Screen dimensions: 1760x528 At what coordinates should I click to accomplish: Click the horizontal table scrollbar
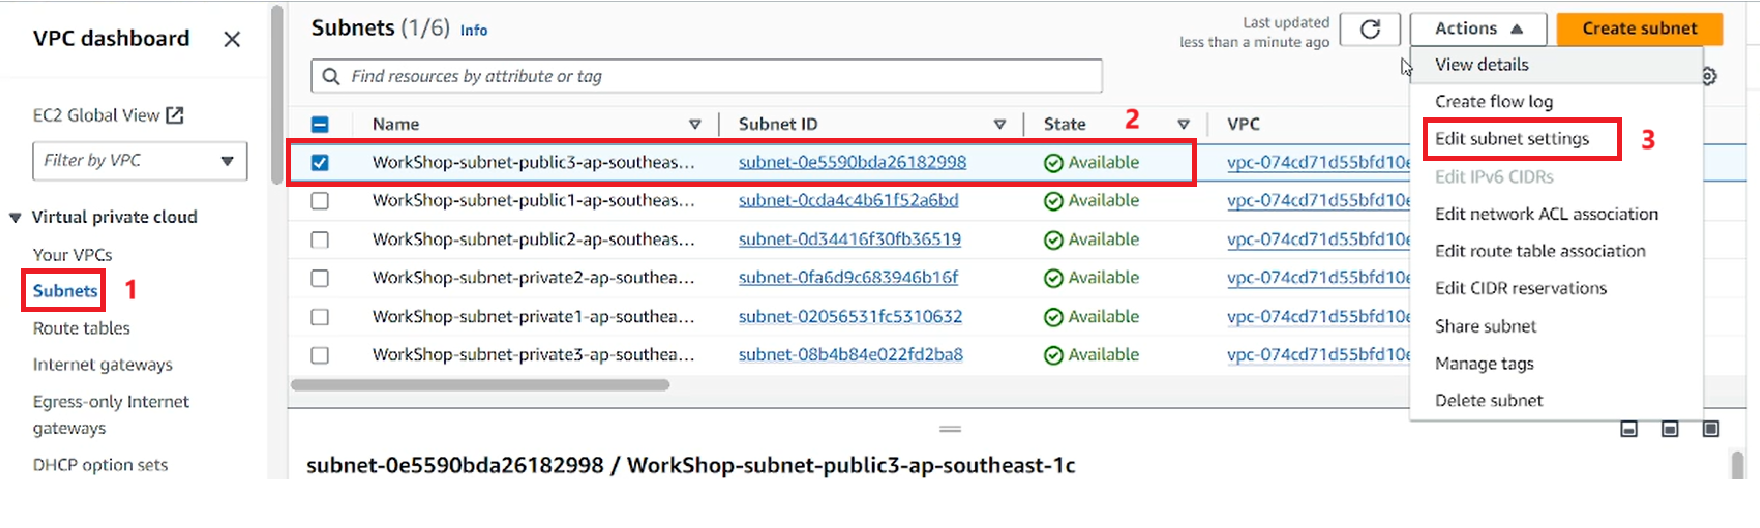[x=480, y=385]
